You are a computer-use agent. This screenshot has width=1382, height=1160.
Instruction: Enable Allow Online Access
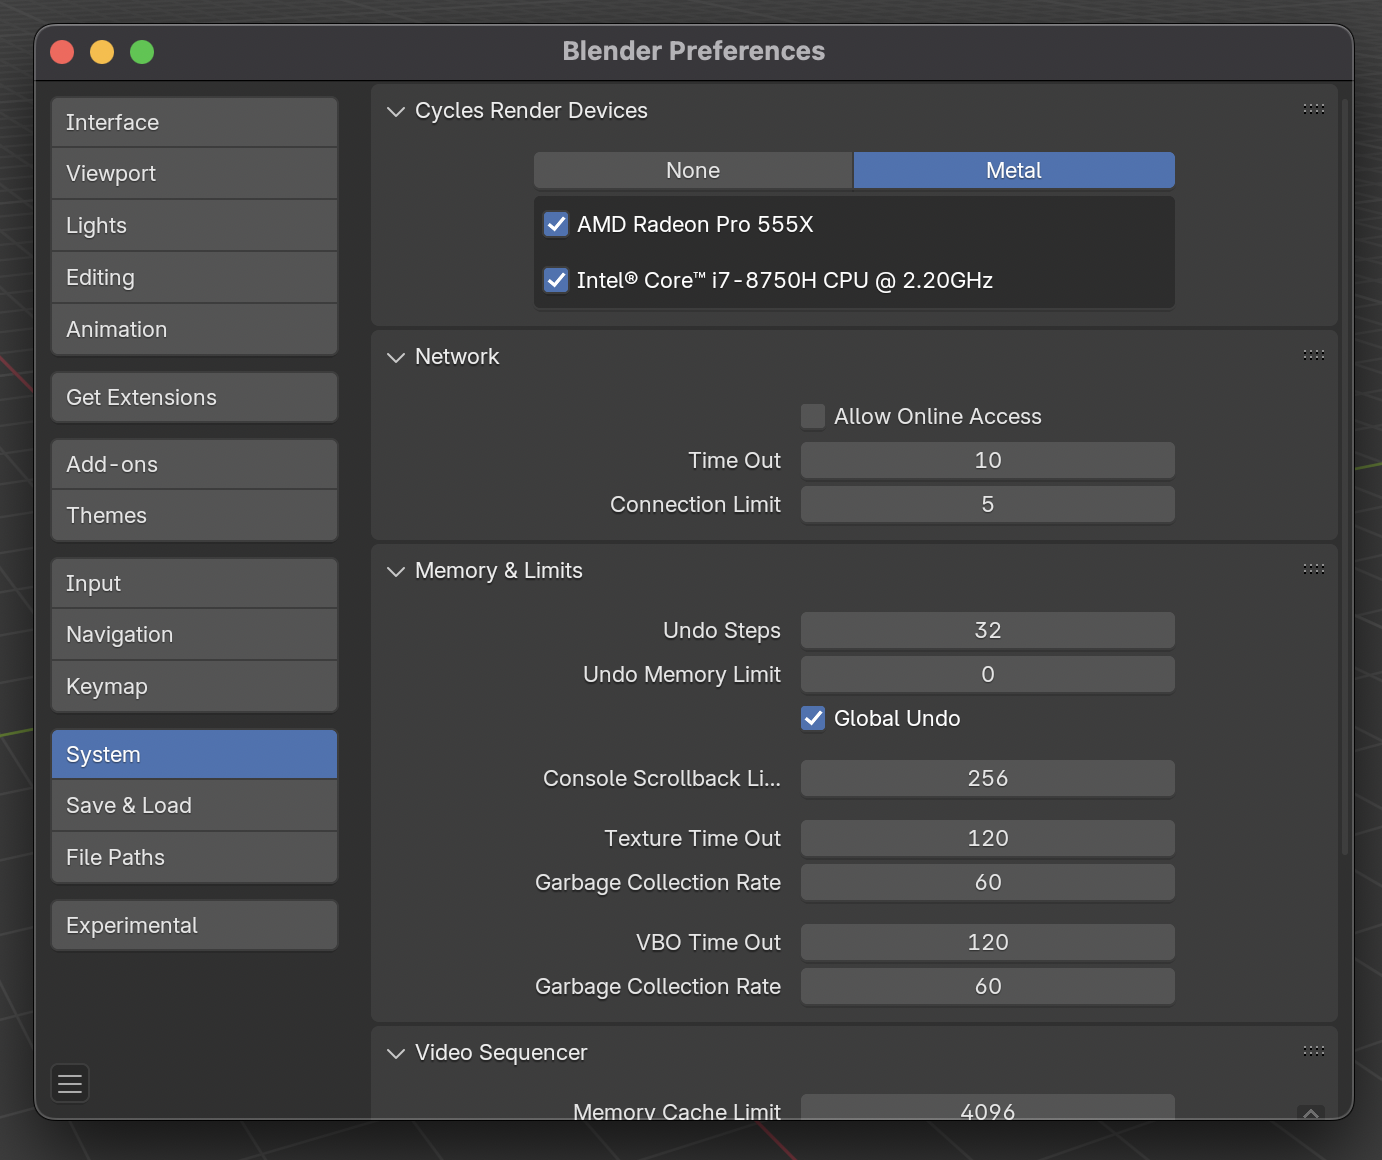[x=813, y=416]
